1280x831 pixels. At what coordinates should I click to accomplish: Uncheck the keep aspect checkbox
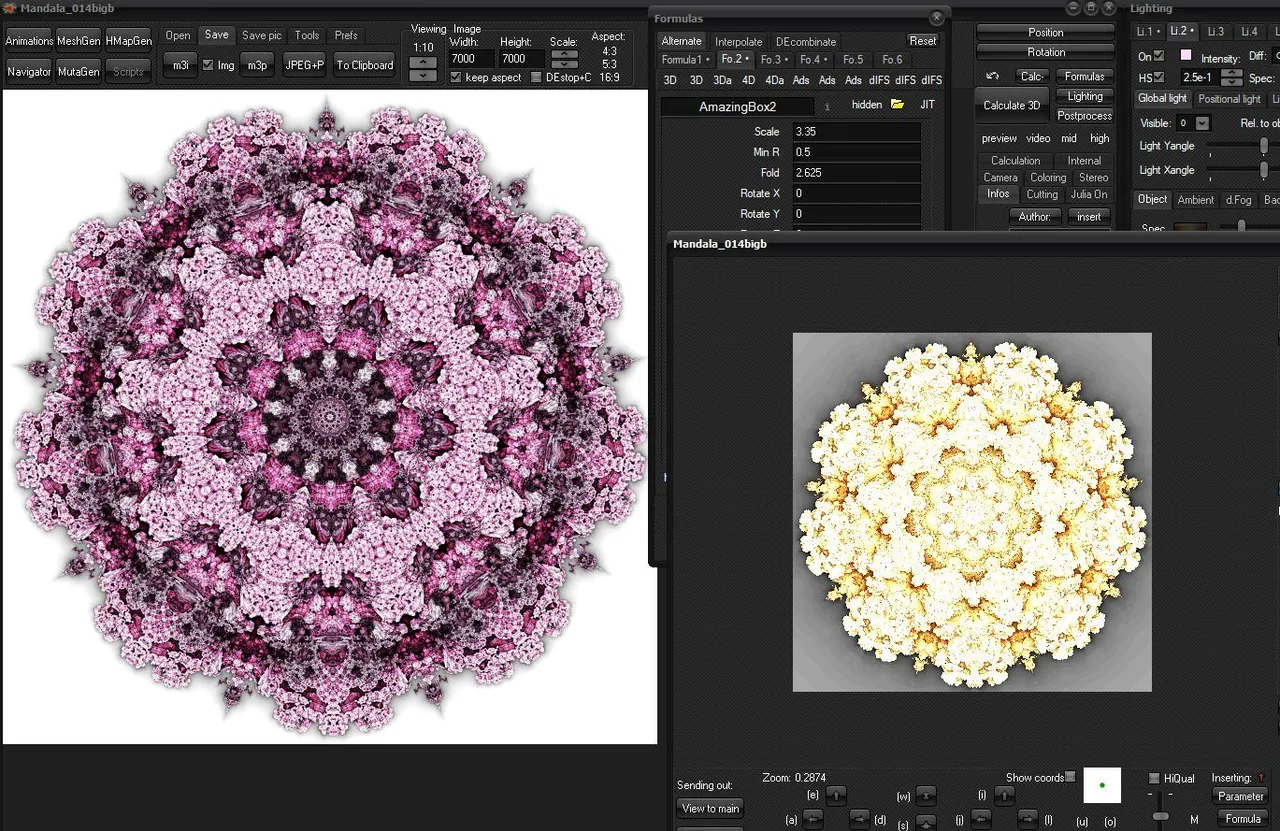click(456, 77)
